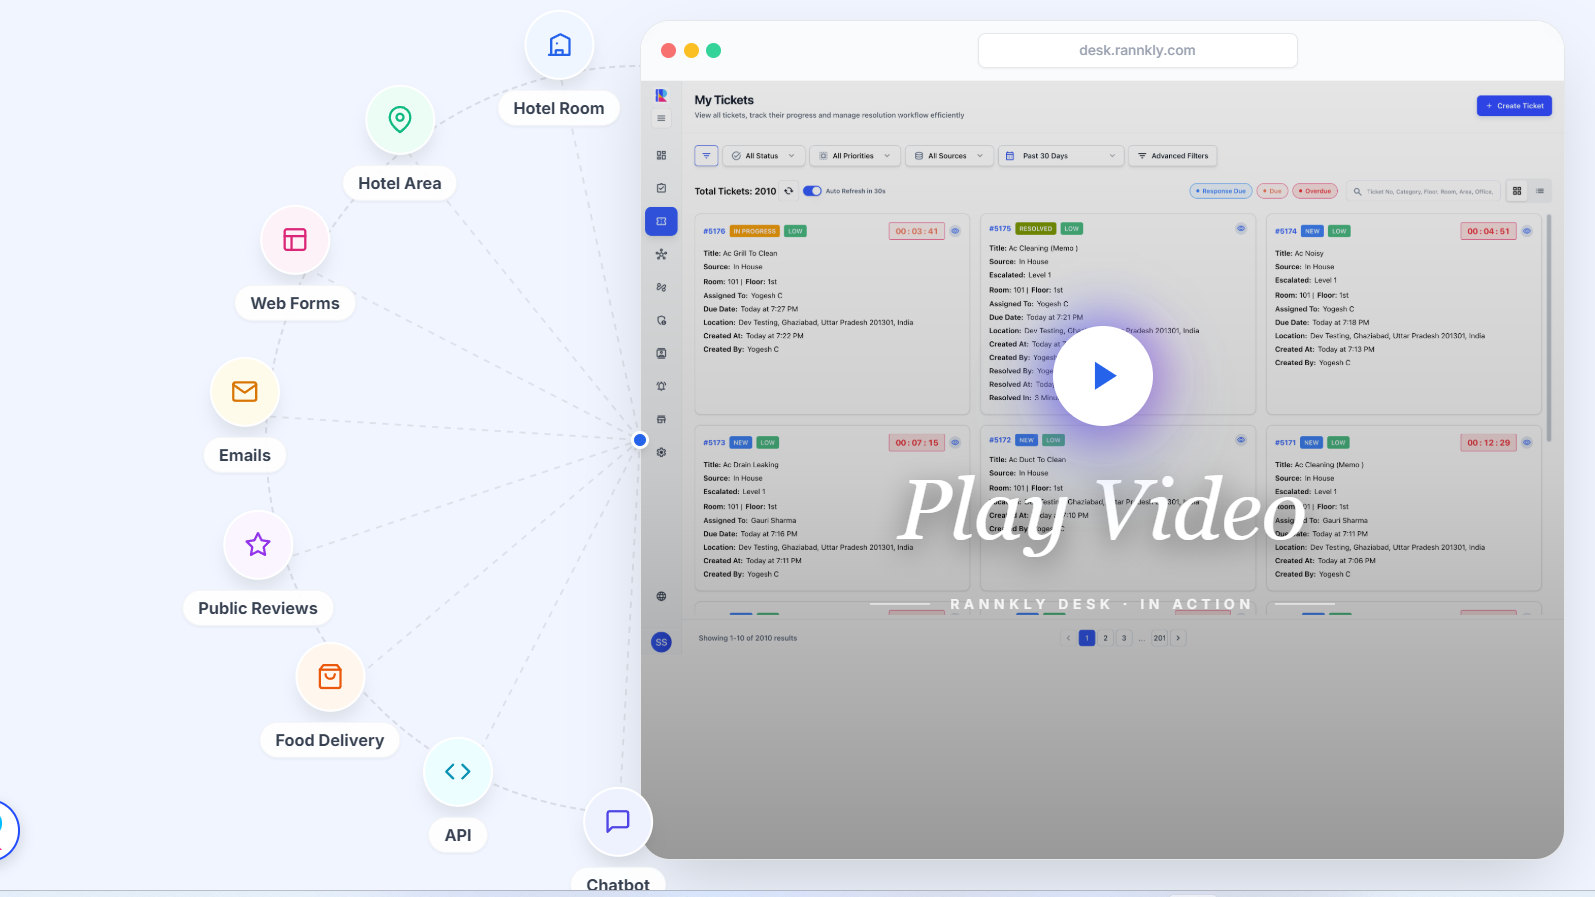Open ticket #5174 link
Viewport: 1595px width, 897px height.
(x=1286, y=231)
